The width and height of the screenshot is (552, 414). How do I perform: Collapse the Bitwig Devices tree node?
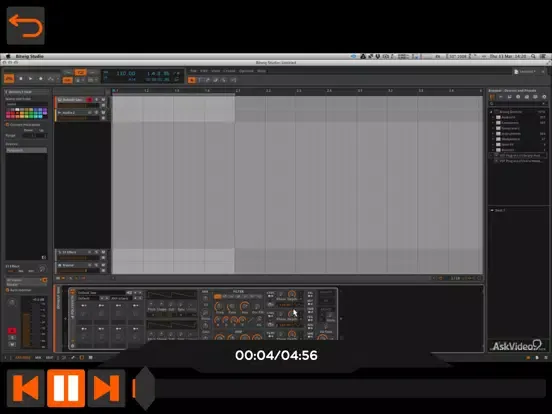coord(492,112)
